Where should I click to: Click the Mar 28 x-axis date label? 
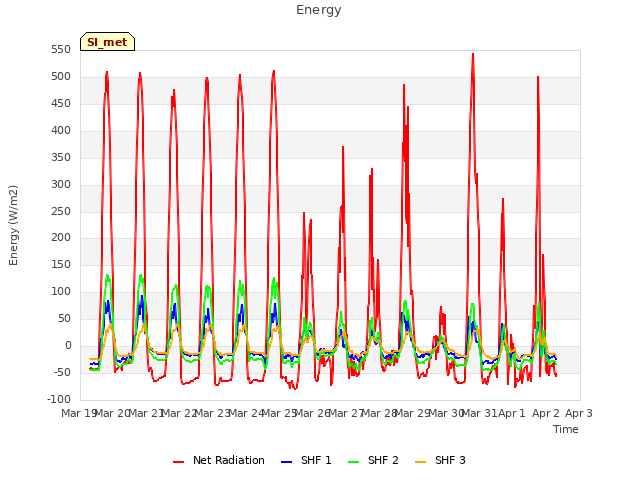click(x=379, y=413)
